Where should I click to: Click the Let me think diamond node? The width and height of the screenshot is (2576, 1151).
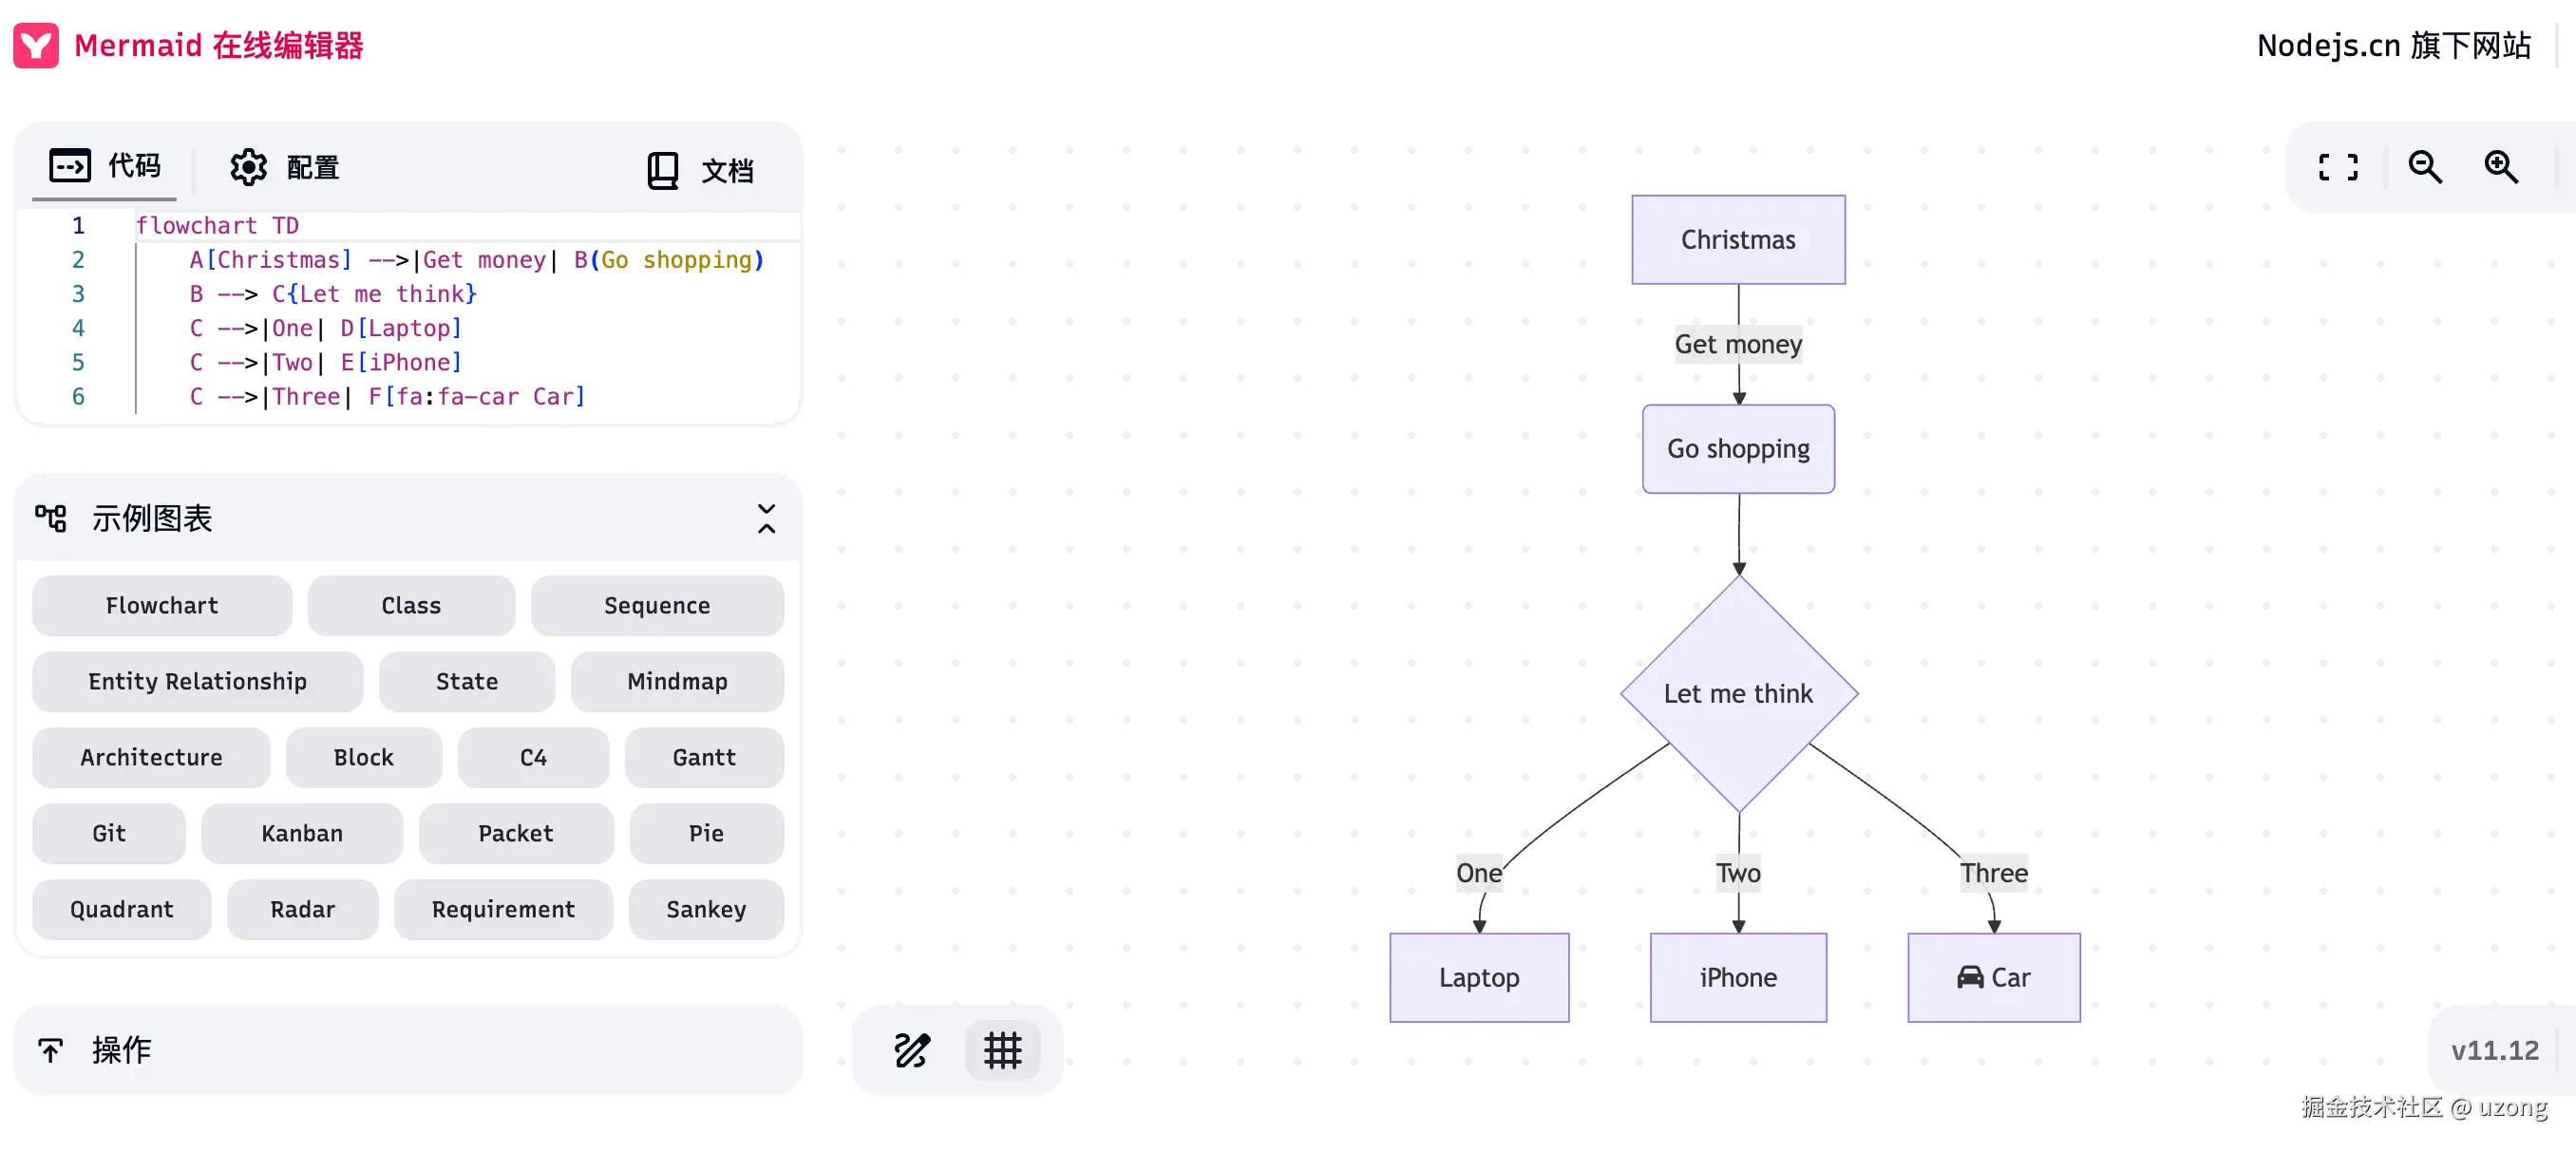pyautogui.click(x=1738, y=693)
